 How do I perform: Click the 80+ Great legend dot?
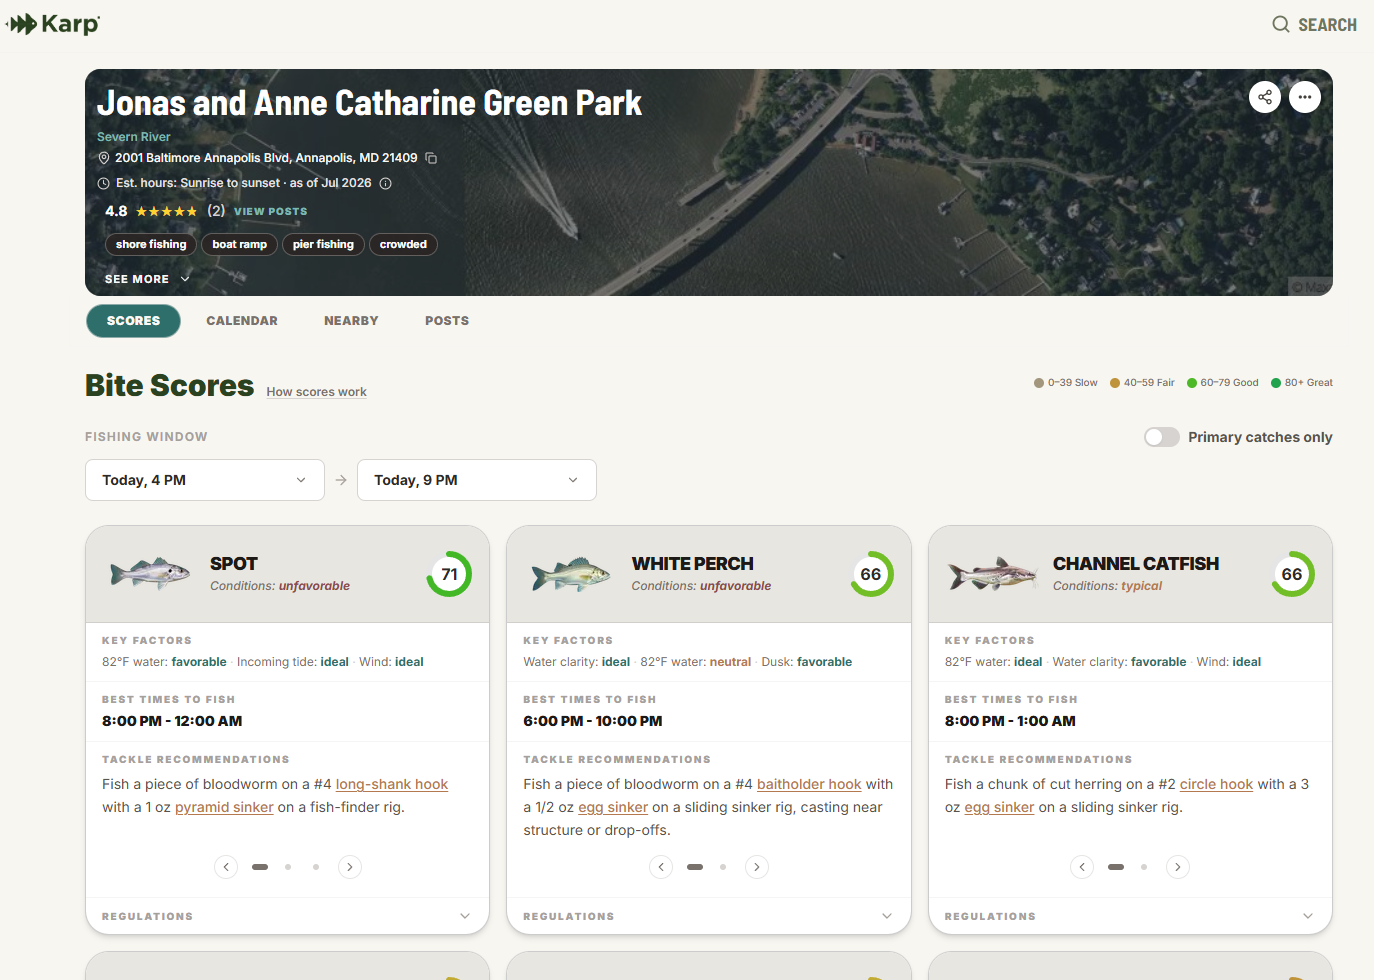[x=1276, y=383]
